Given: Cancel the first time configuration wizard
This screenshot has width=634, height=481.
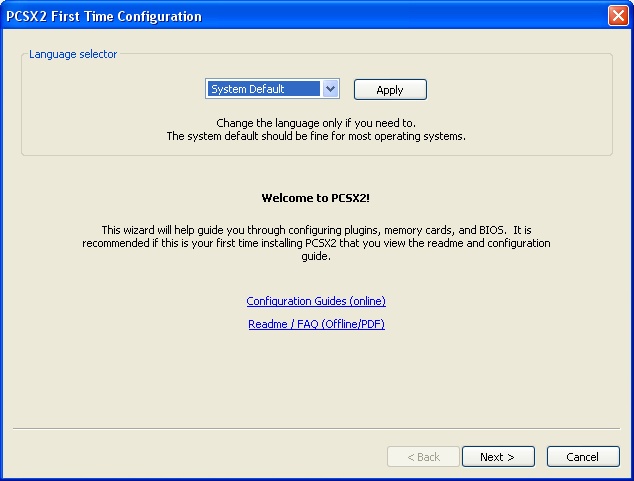Looking at the screenshot, I should [x=583, y=457].
